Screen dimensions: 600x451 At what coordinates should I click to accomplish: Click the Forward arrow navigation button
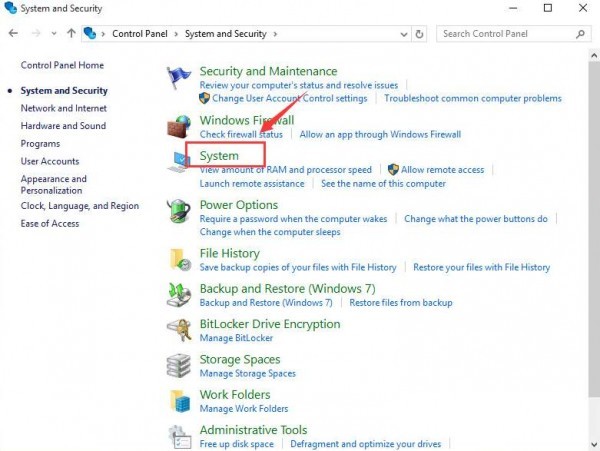coord(36,33)
